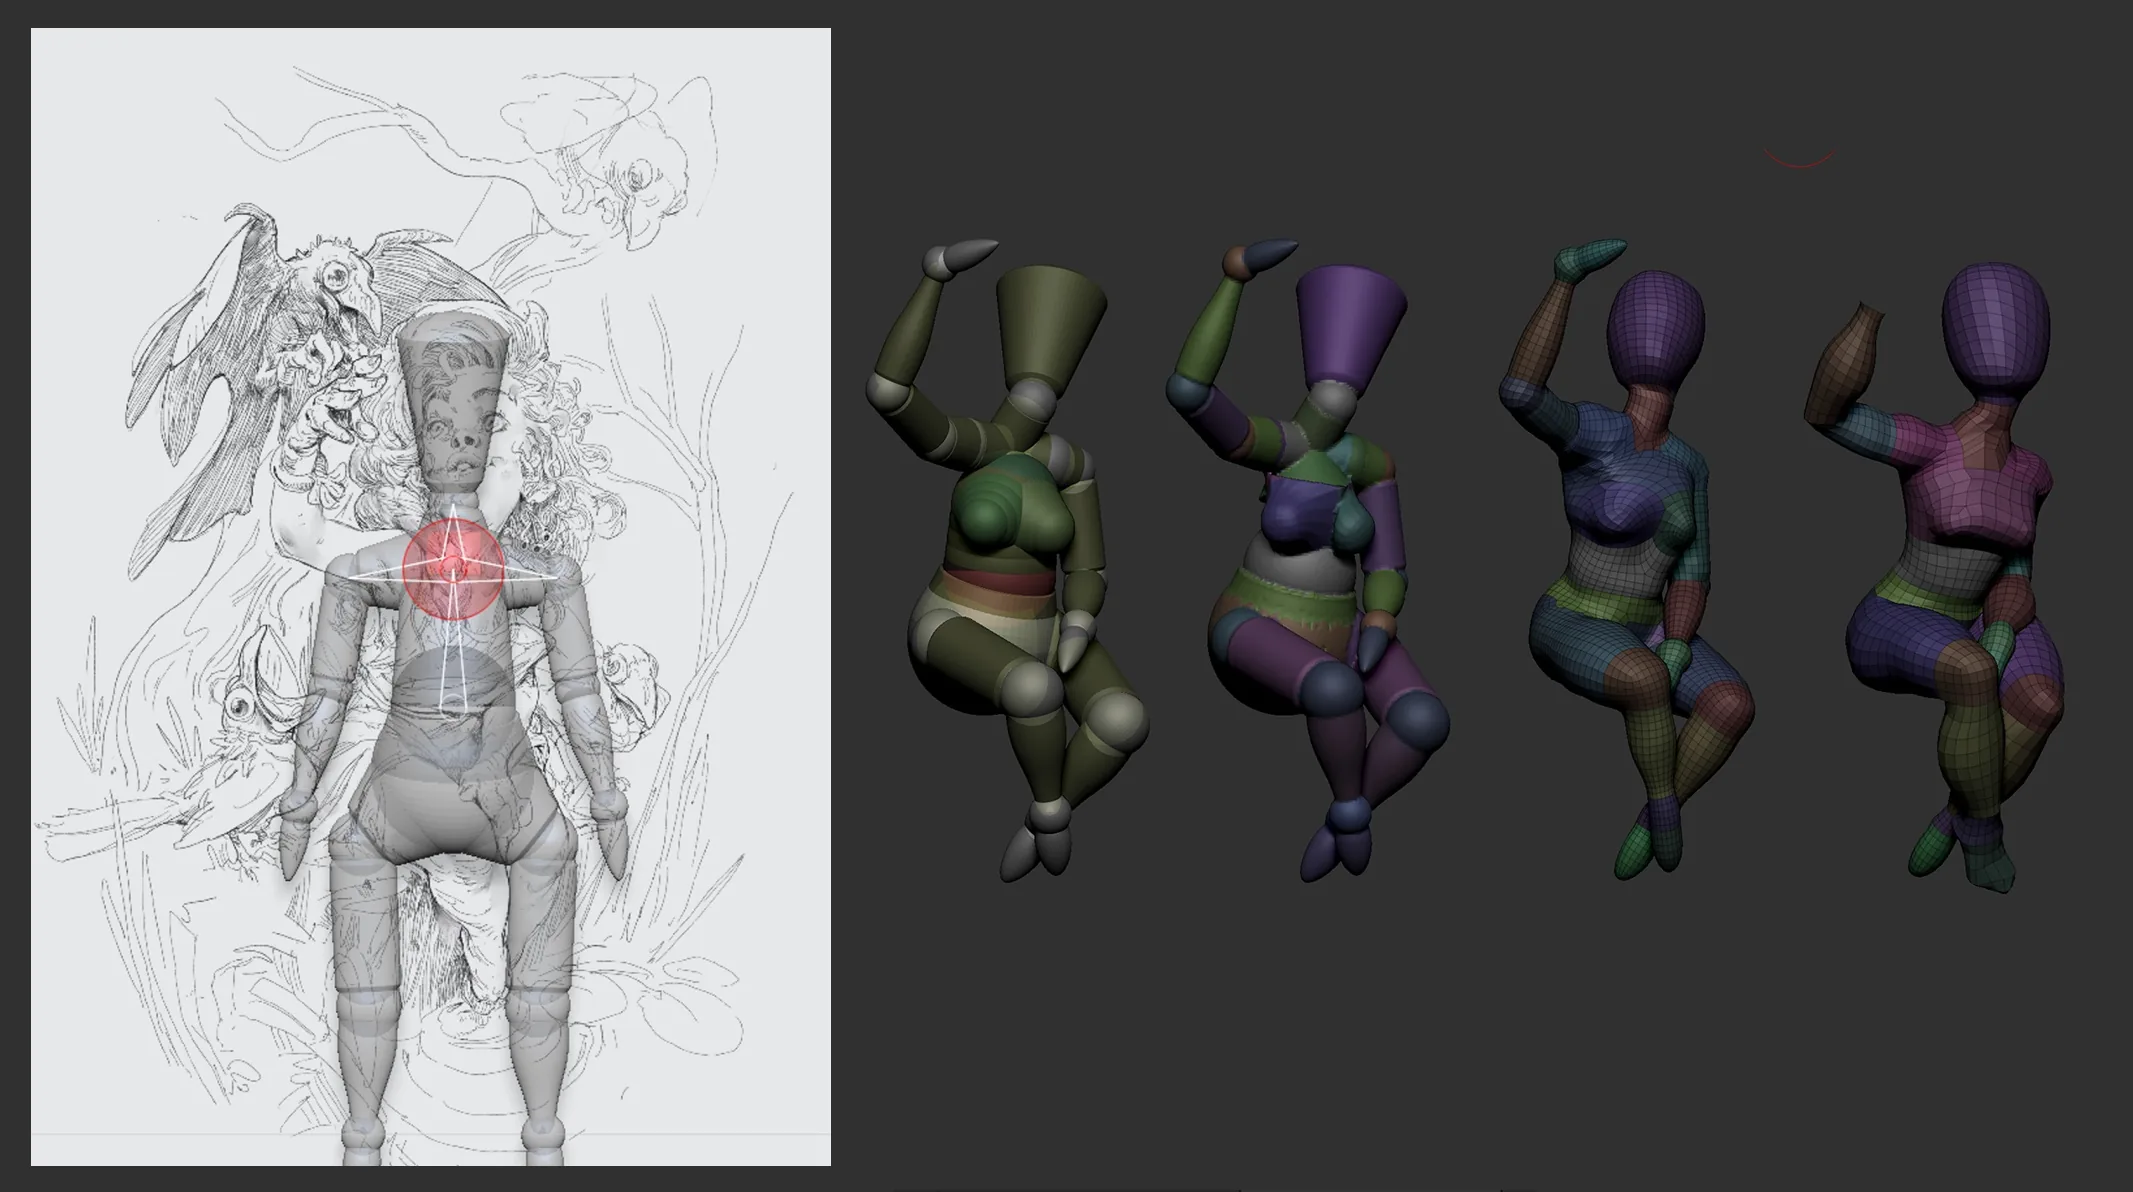Click the red gizmo circle on mannequin's chest
The image size is (2133, 1192).
pos(452,567)
